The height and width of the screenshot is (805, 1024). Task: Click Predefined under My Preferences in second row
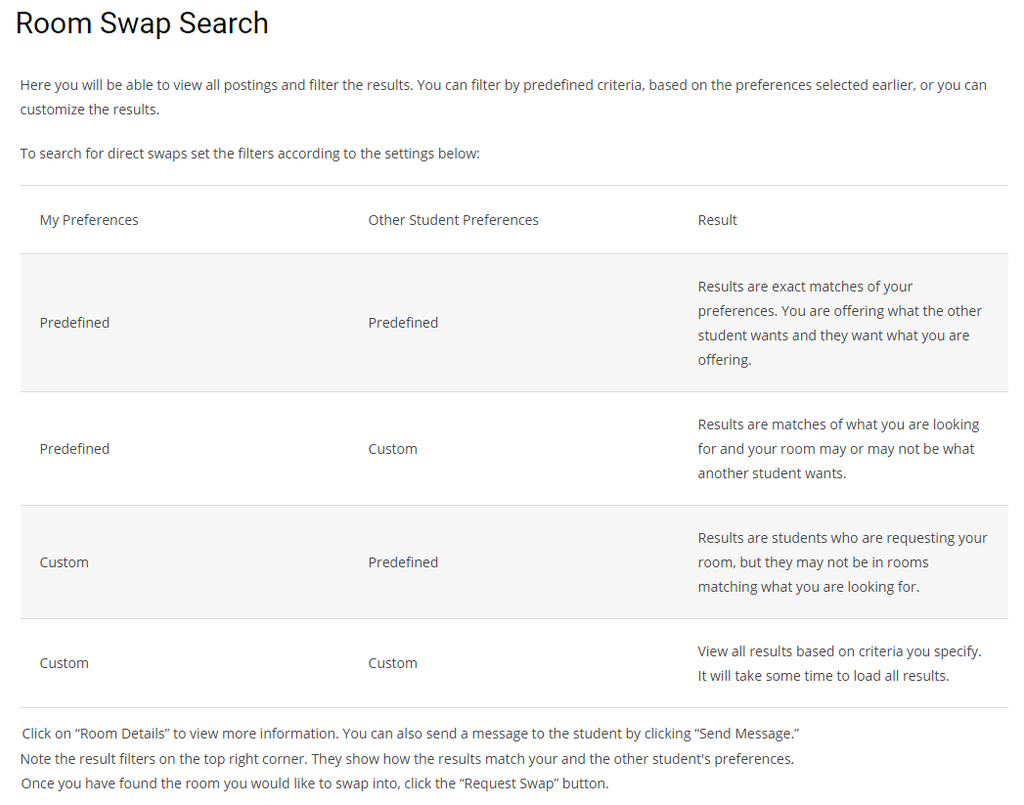pos(75,449)
